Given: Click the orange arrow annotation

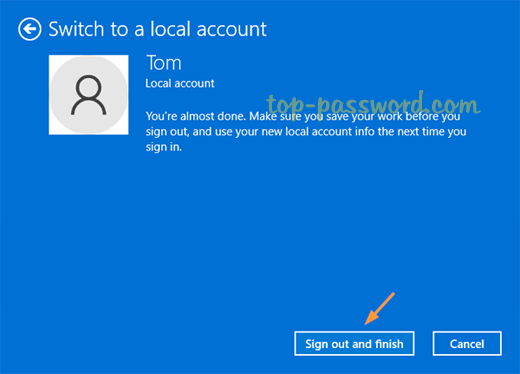Looking at the screenshot, I should point(380,308).
